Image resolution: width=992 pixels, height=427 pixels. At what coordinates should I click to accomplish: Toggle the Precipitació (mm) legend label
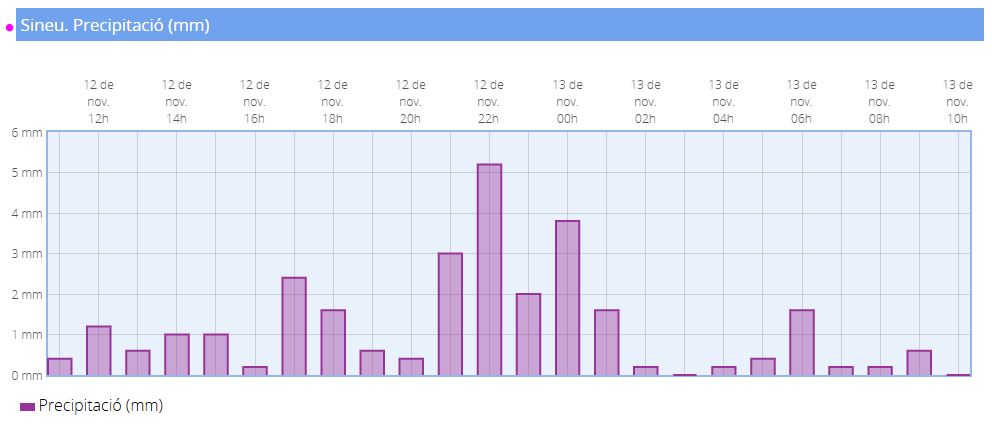point(100,406)
